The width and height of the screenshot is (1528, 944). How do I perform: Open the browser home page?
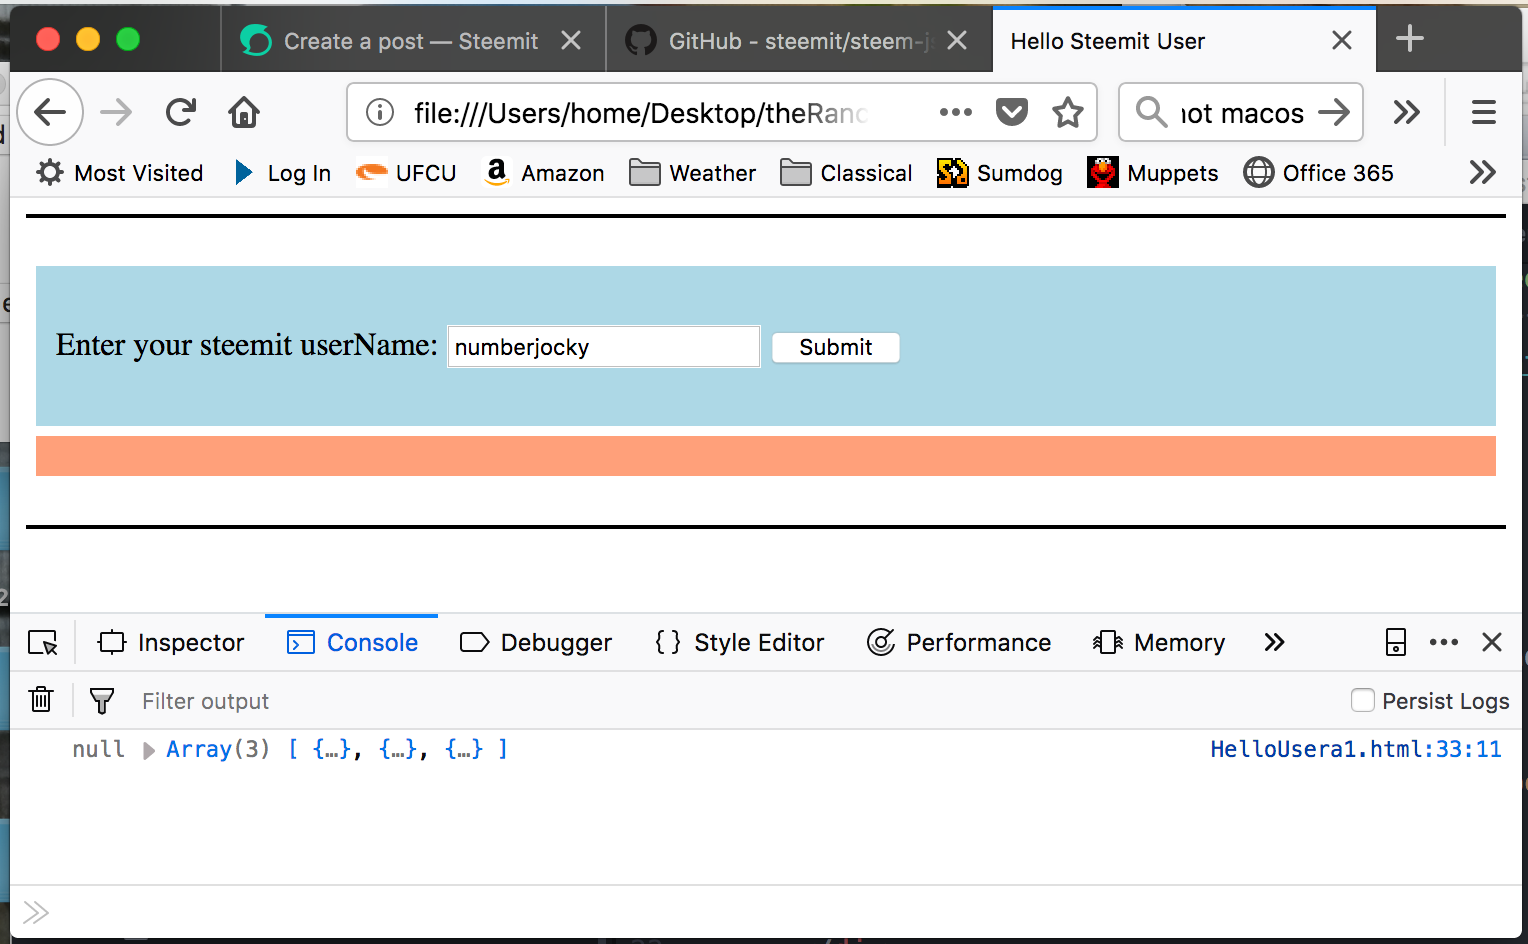tap(244, 112)
